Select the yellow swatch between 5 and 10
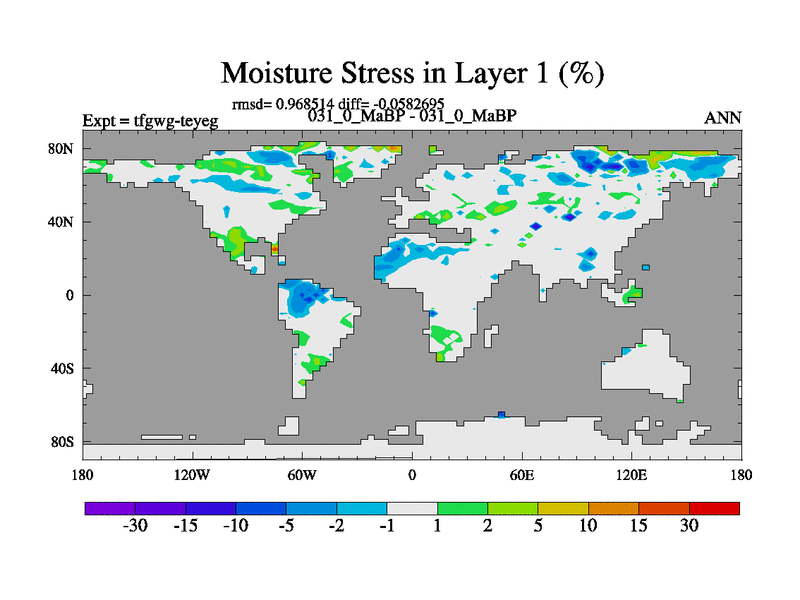The width and height of the screenshot is (800, 600). pyautogui.click(x=563, y=508)
